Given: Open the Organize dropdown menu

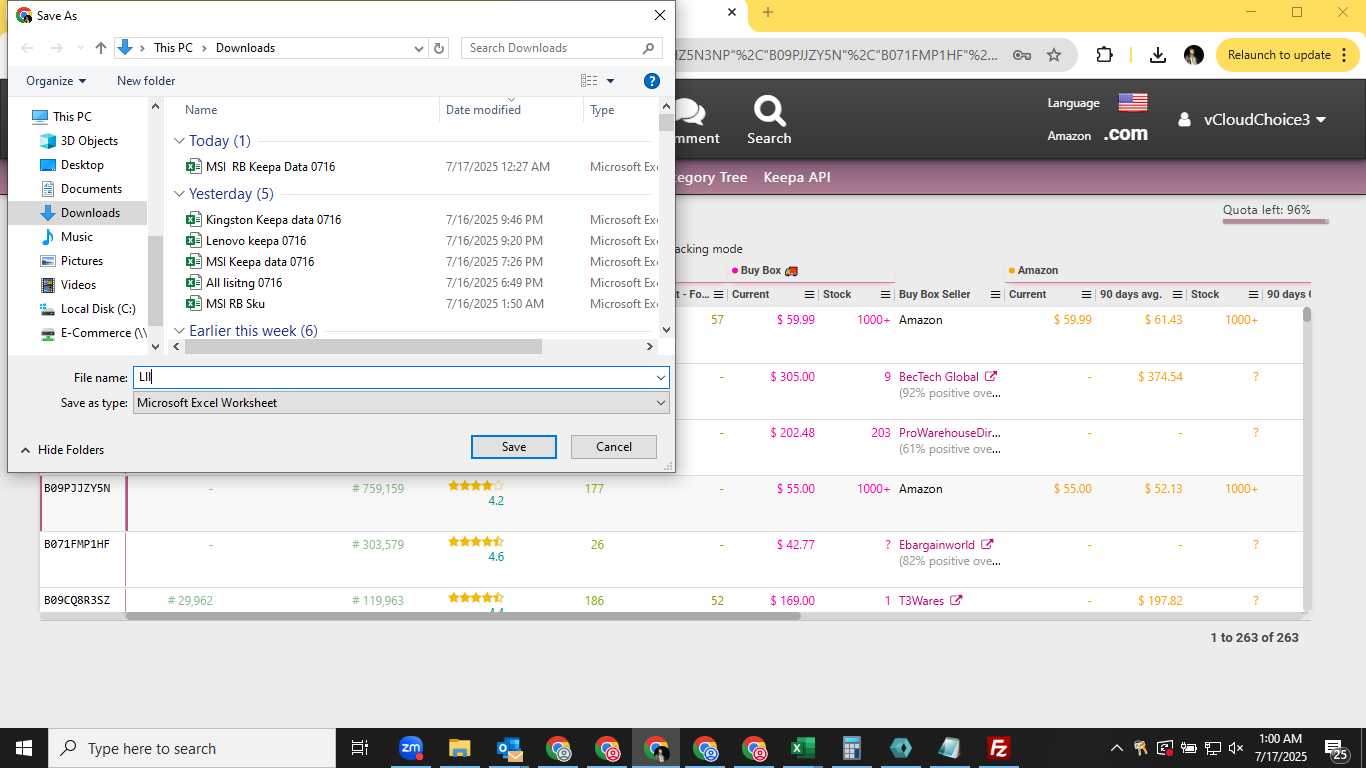Looking at the screenshot, I should click(56, 81).
